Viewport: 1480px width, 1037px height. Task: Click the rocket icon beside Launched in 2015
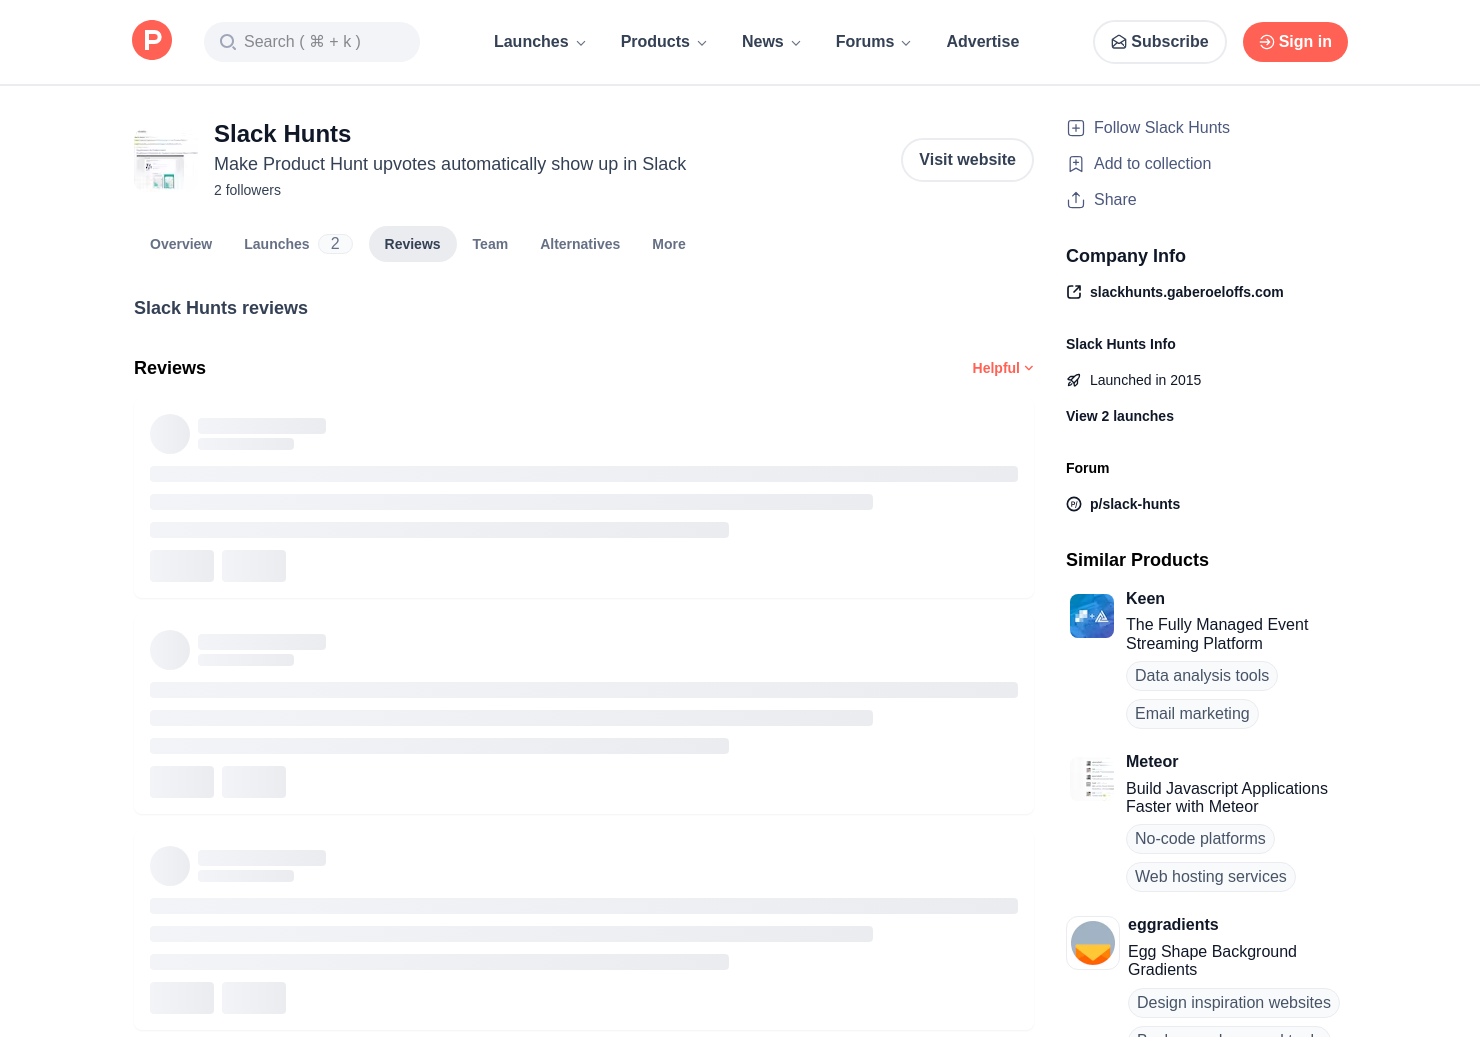point(1074,380)
